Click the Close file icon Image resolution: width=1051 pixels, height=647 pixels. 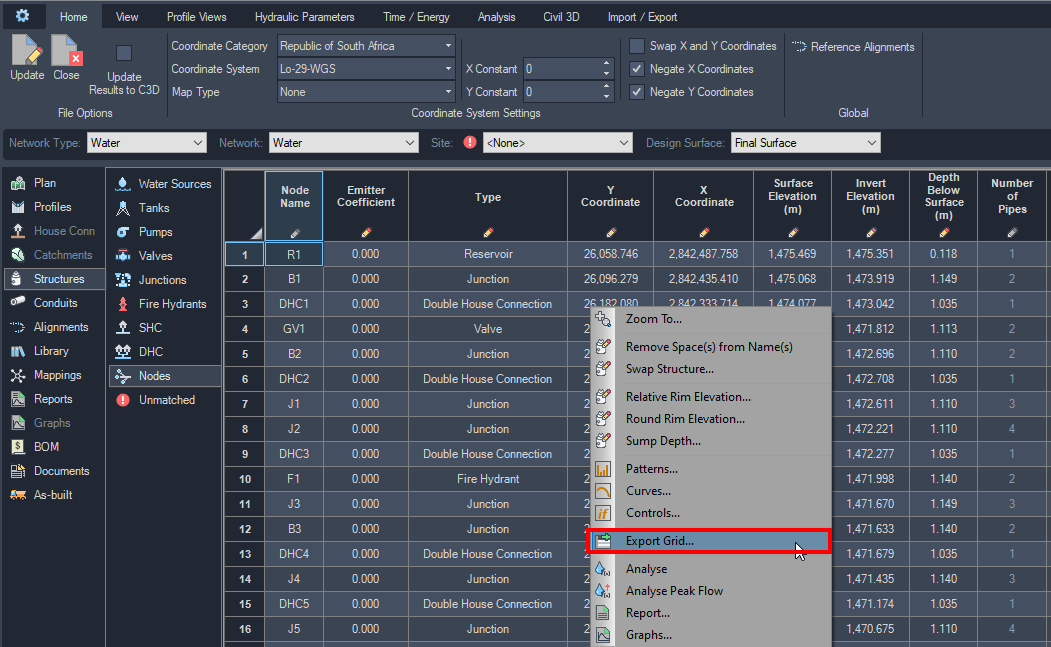click(66, 51)
